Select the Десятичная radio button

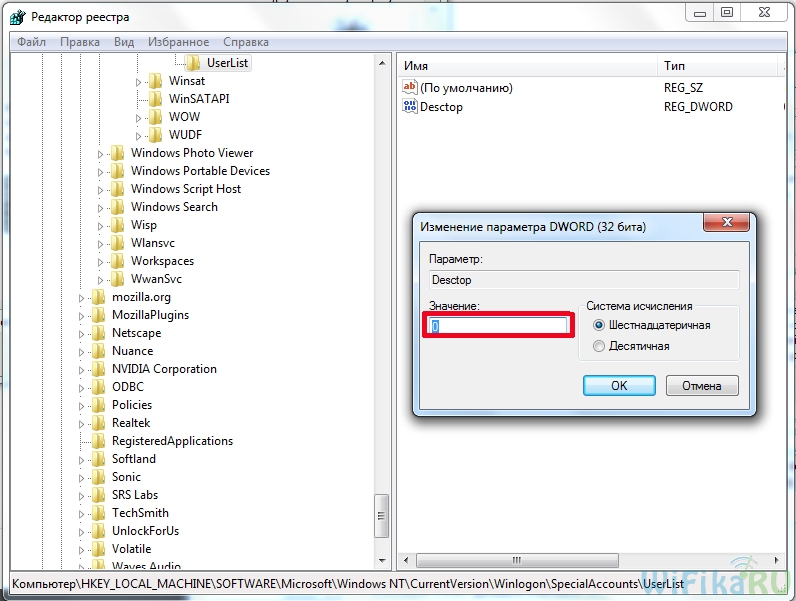tap(600, 346)
